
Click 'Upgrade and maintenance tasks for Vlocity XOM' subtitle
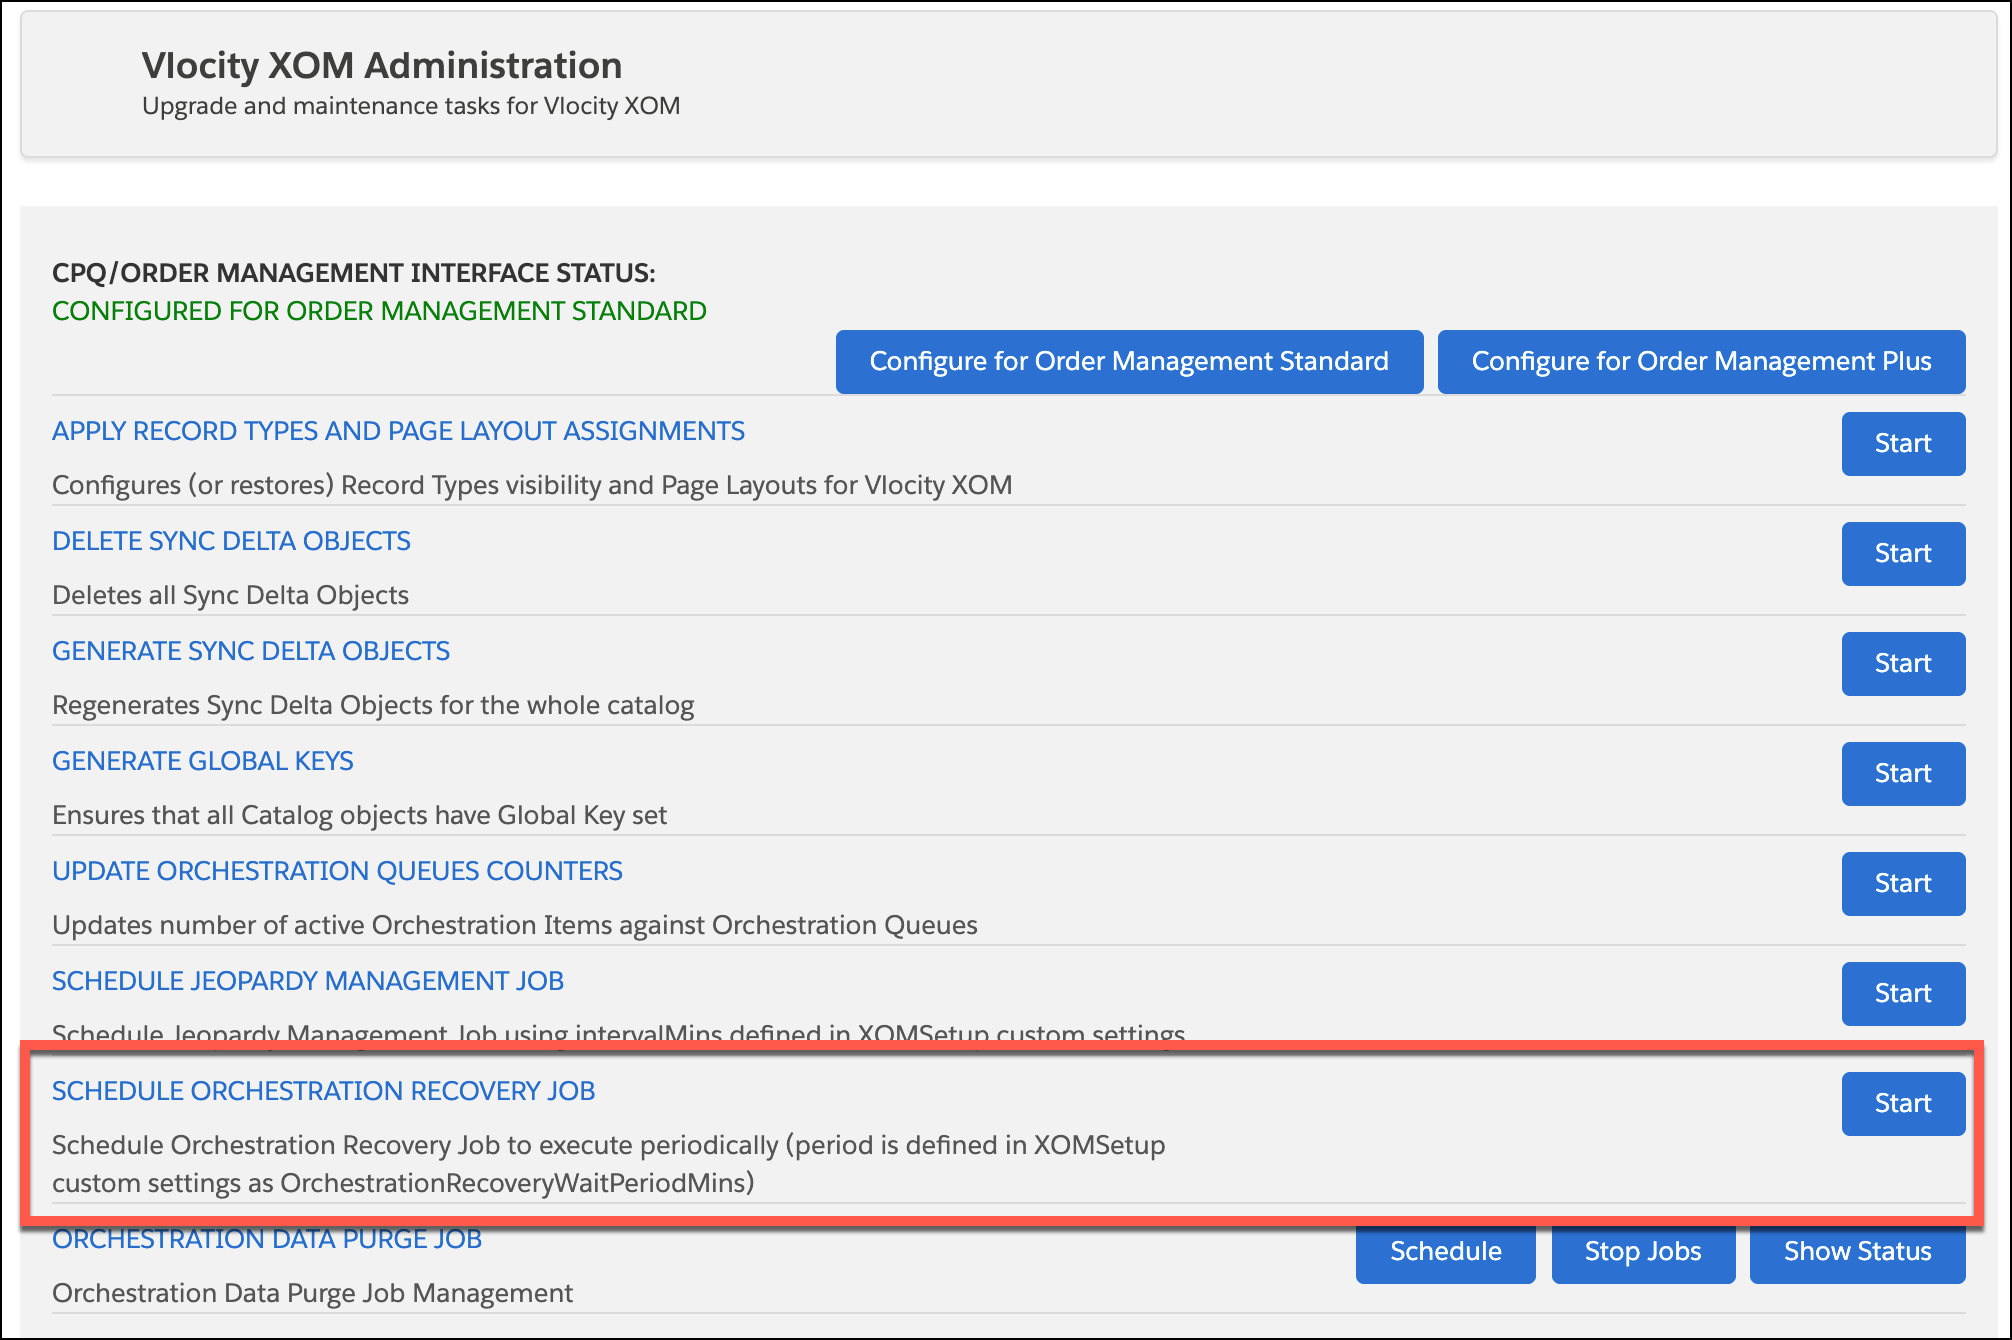[x=411, y=106]
